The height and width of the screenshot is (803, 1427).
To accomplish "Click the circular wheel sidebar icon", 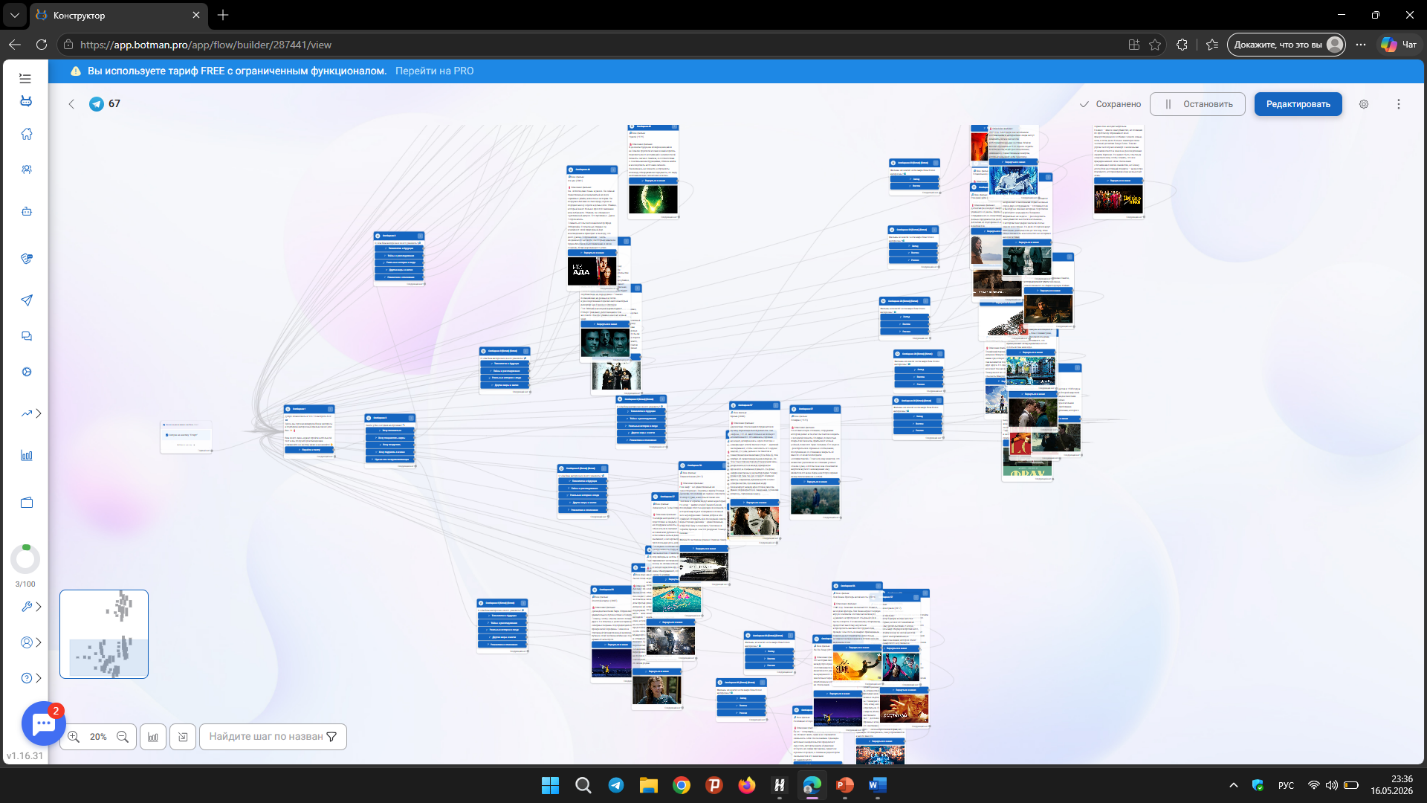I will [x=27, y=372].
